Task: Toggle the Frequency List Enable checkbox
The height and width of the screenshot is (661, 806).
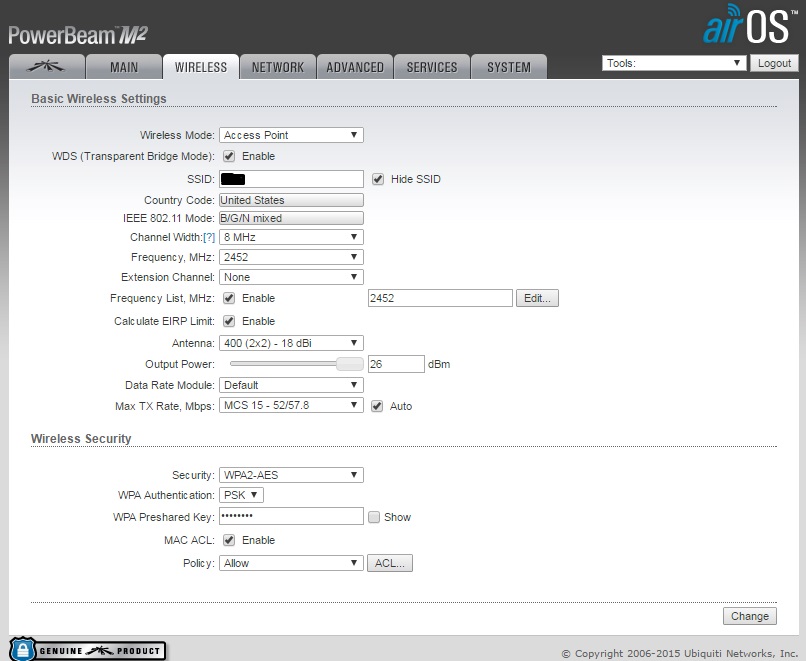Action: click(x=229, y=298)
